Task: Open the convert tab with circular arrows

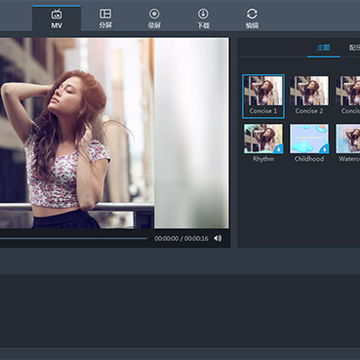Action: point(252,18)
